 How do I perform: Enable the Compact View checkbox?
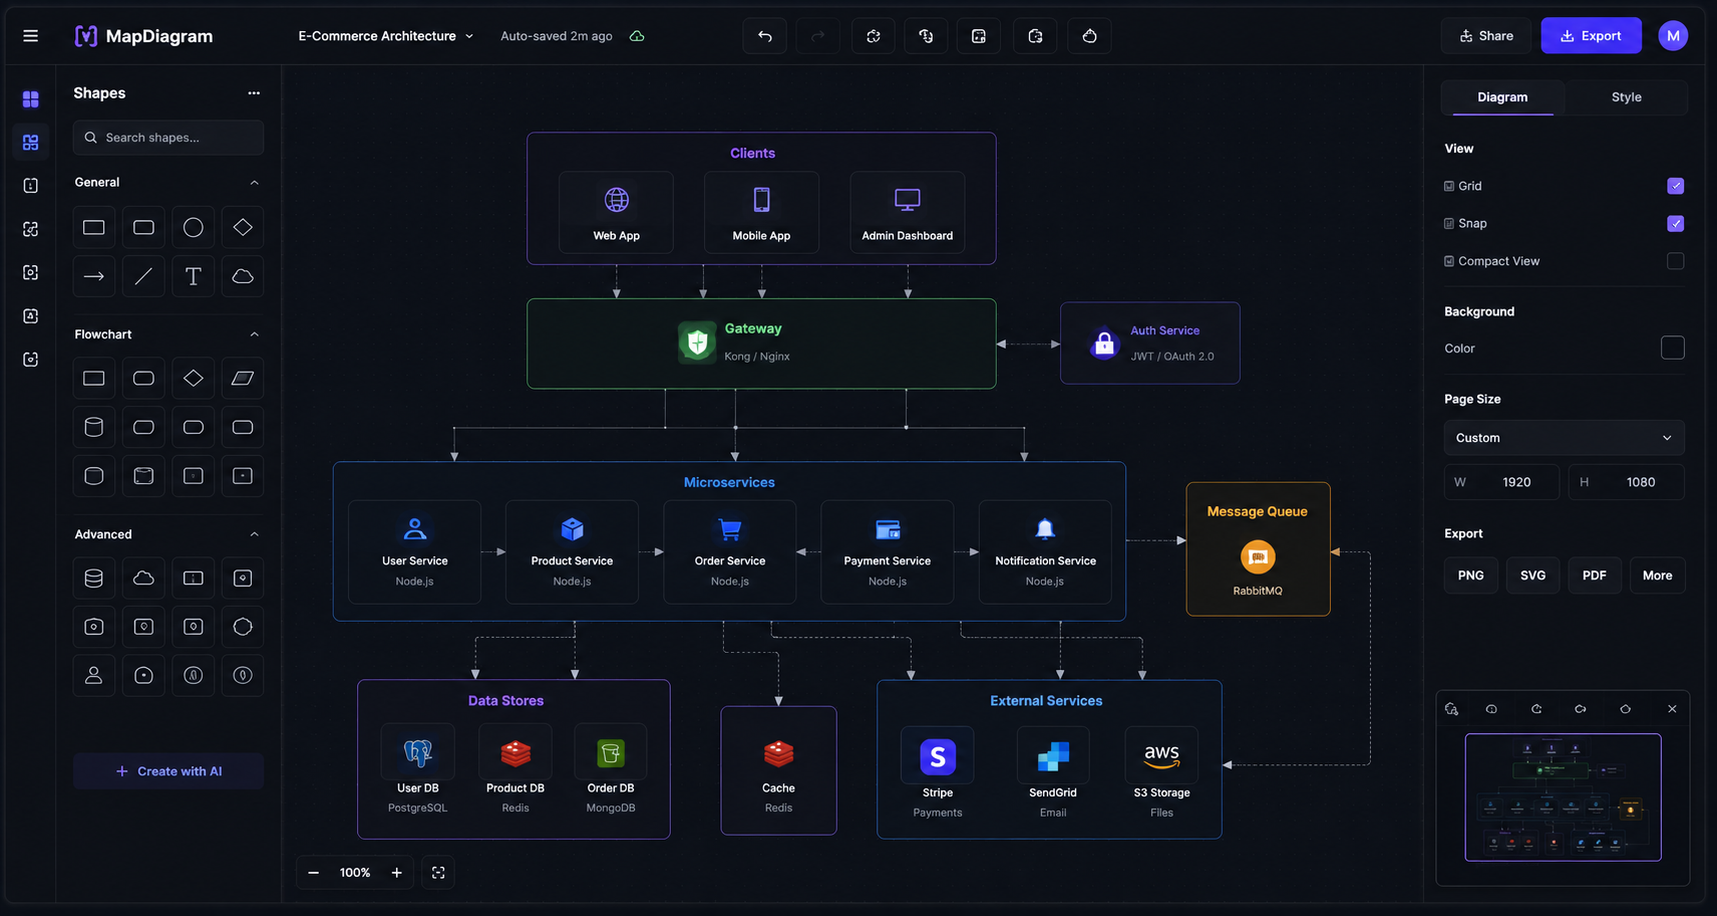[x=1676, y=261]
